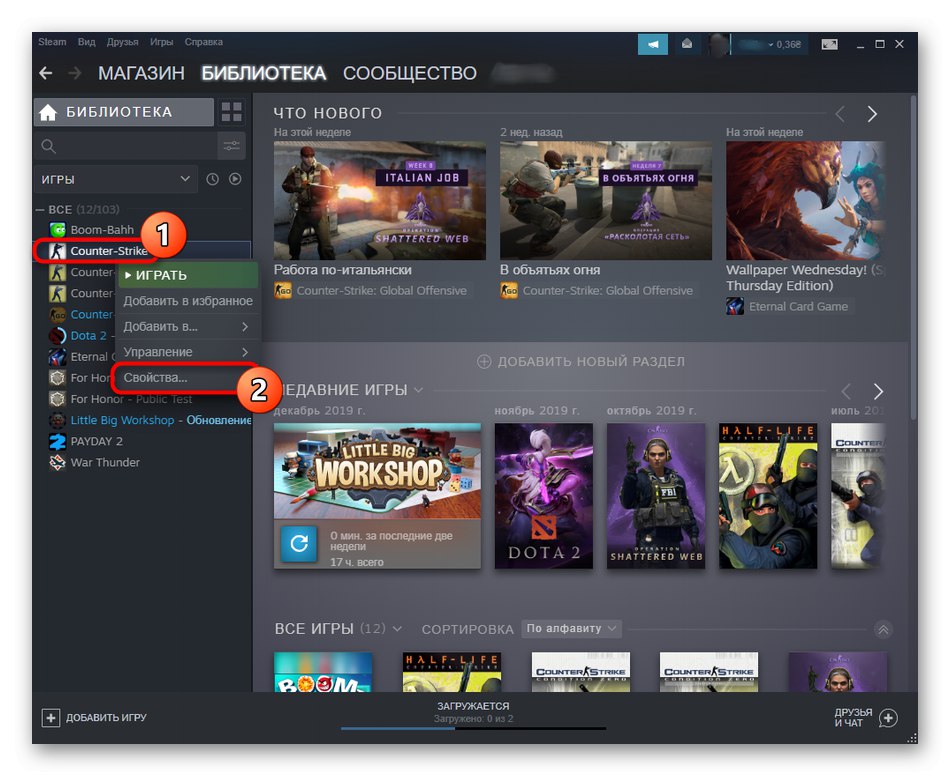The image size is (950, 776).
Task: Open the sort By alphabet dropdown
Action: coord(571,629)
